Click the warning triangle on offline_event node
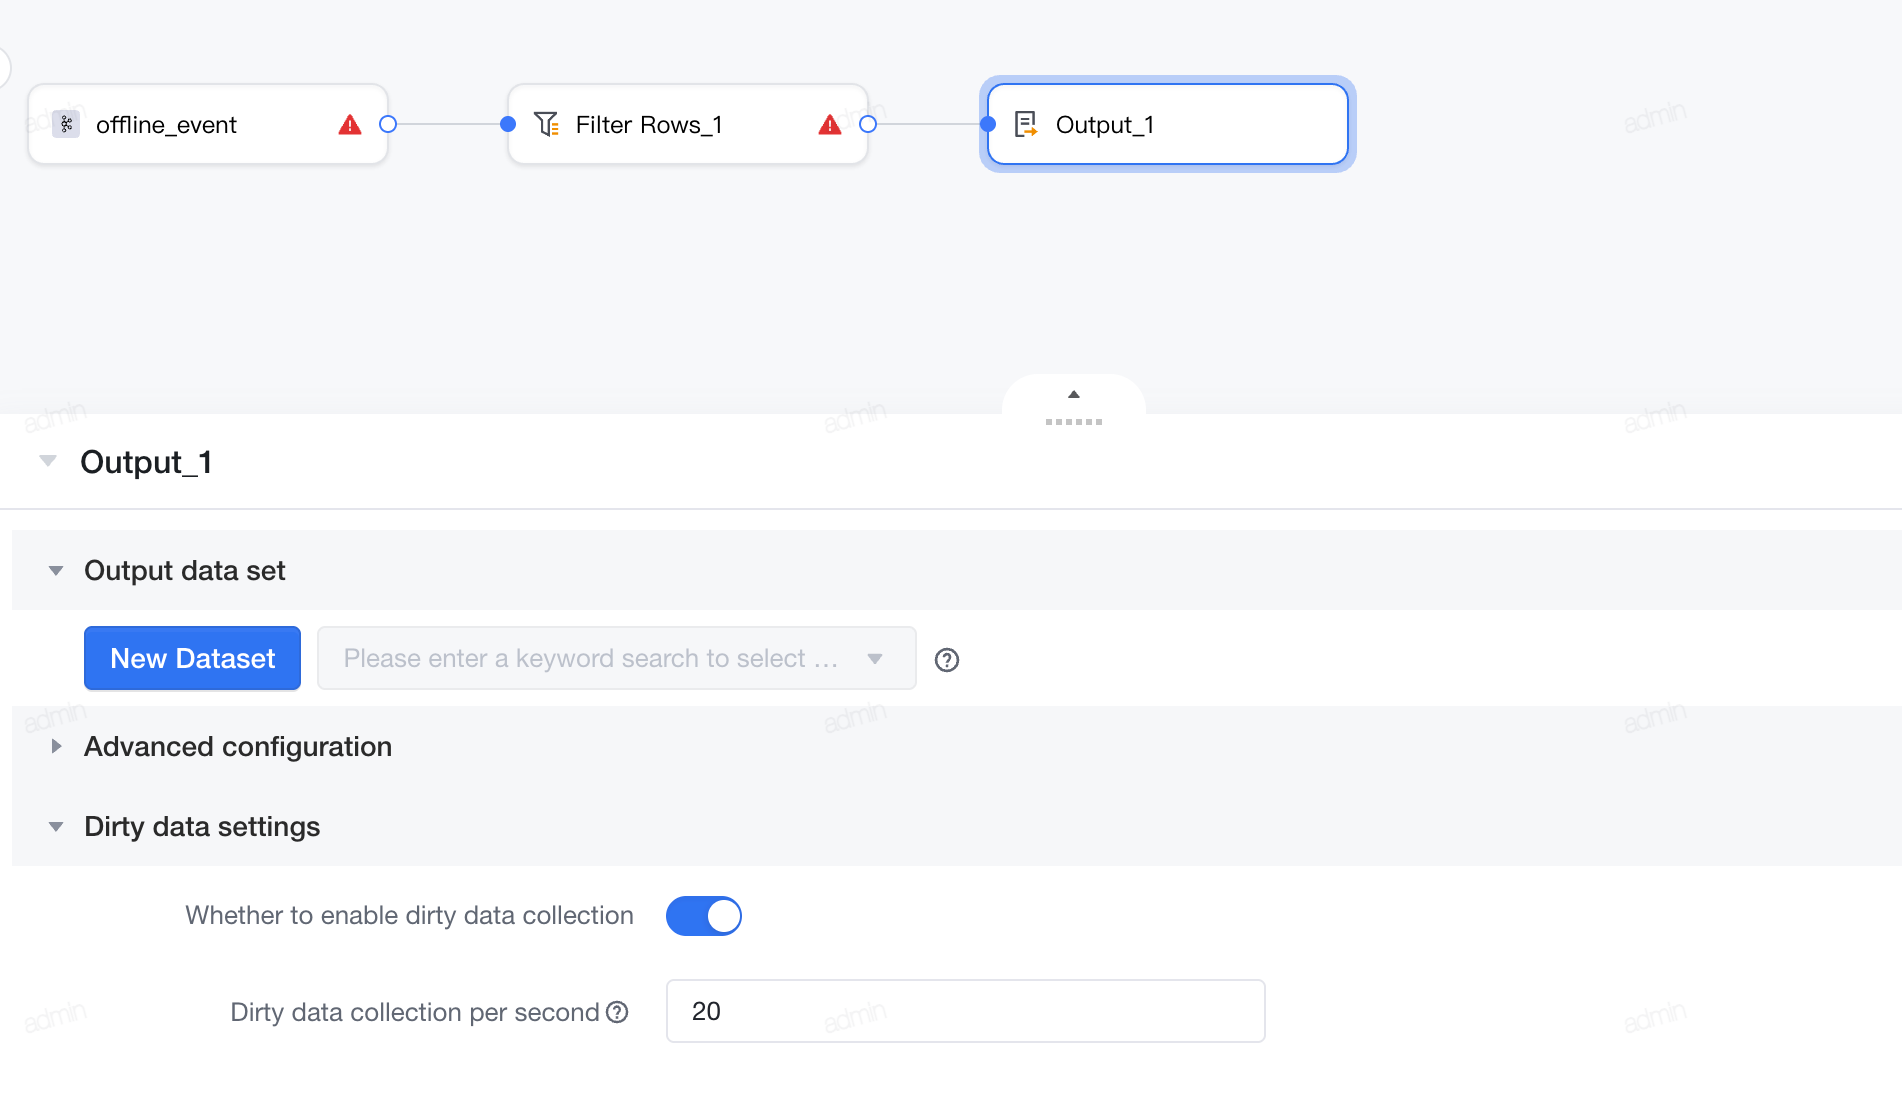The height and width of the screenshot is (1096, 1902). (x=349, y=125)
